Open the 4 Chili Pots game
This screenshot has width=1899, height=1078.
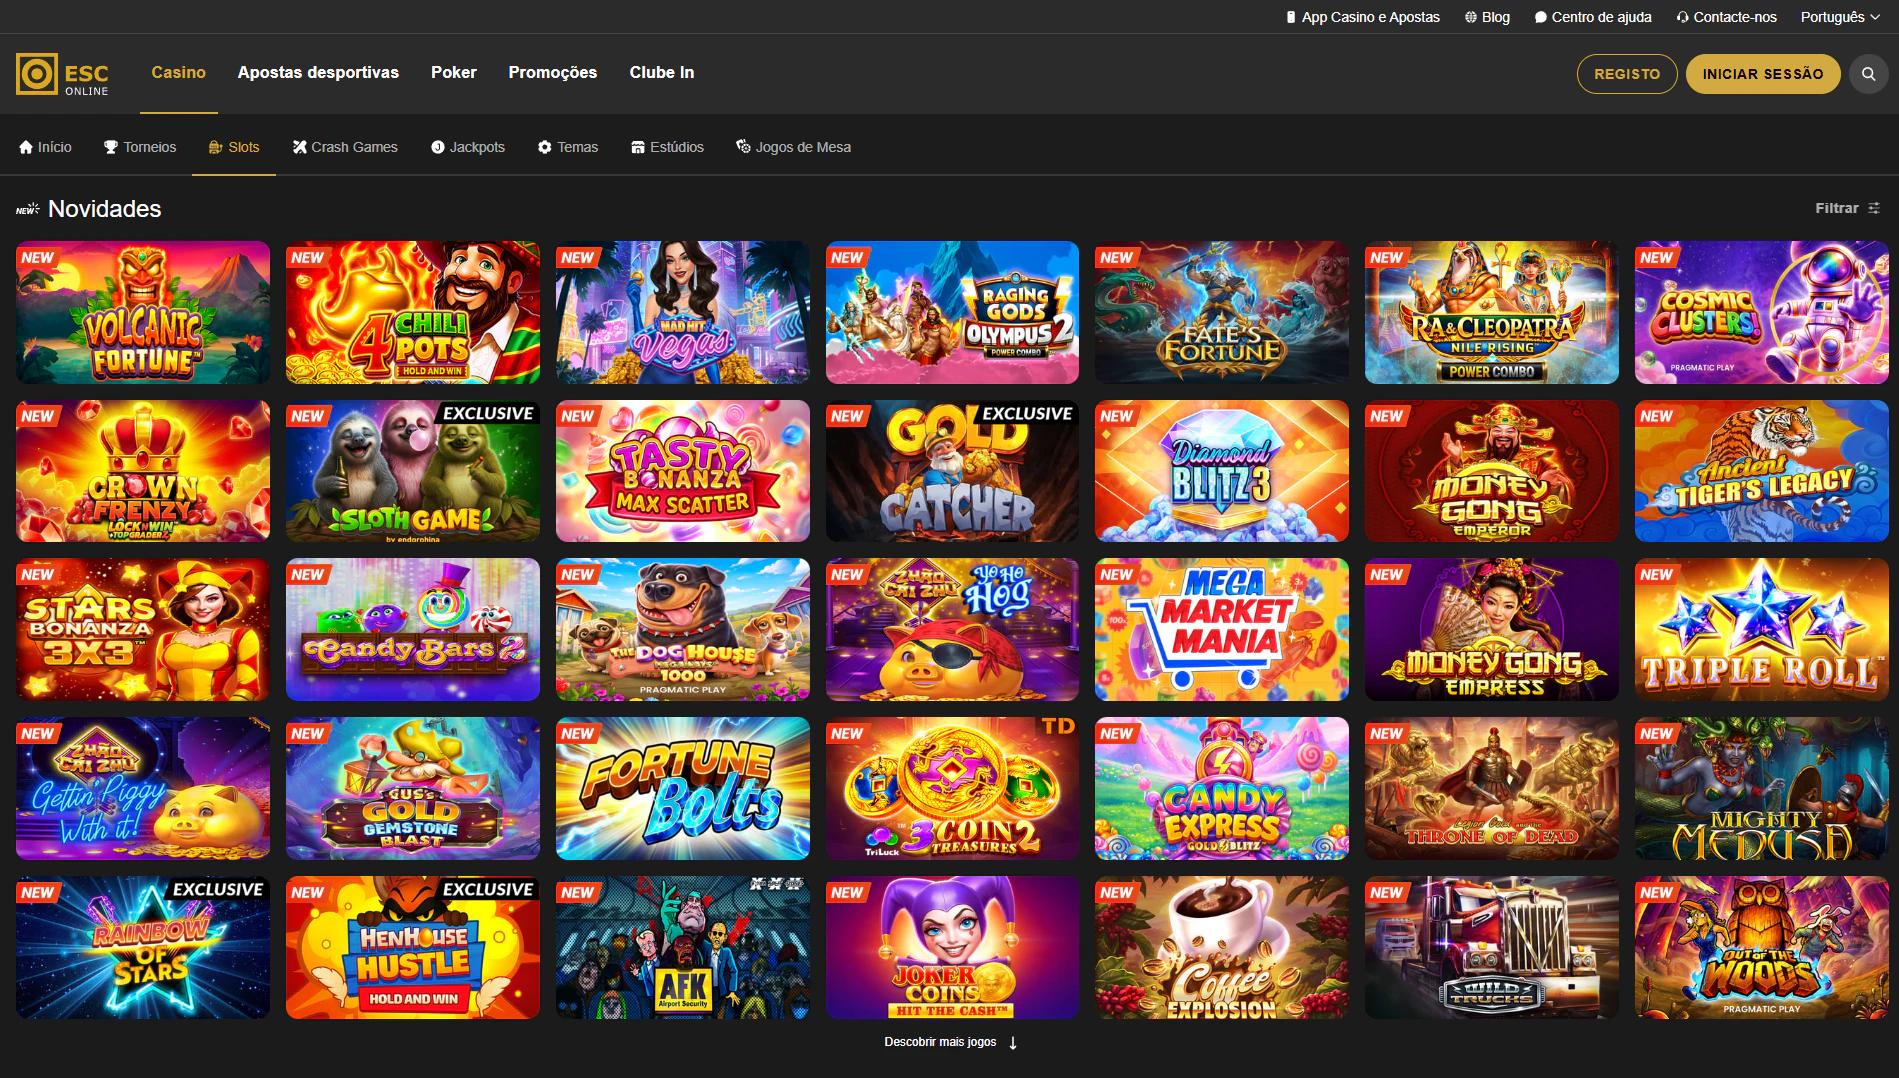click(413, 312)
